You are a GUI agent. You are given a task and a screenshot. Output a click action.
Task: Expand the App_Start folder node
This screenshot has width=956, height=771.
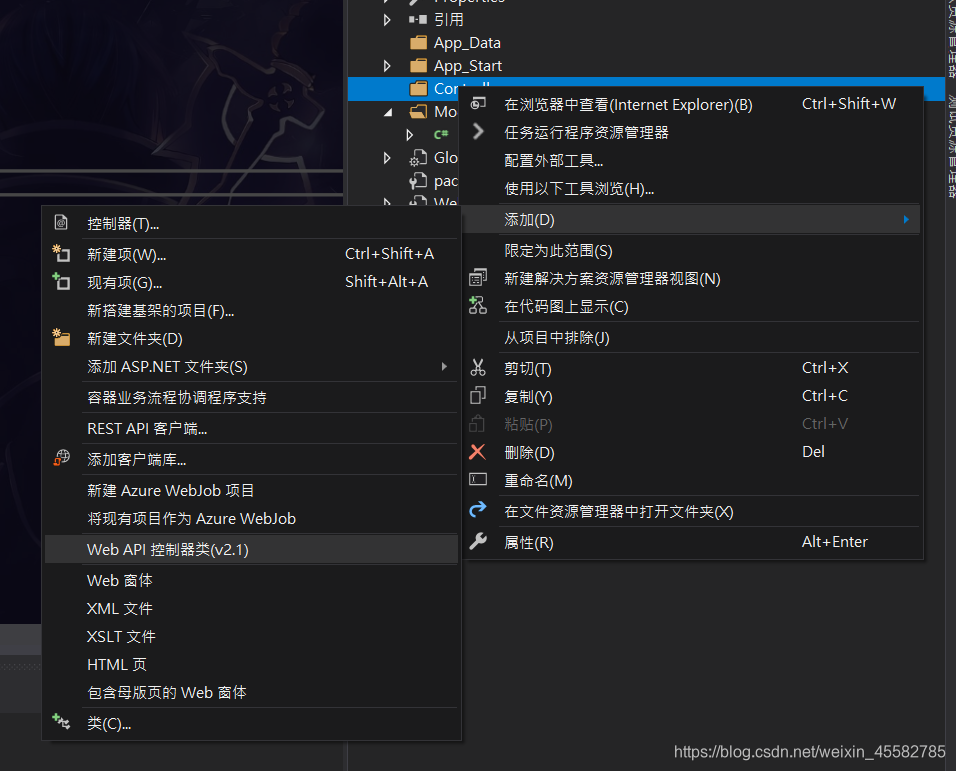point(387,65)
